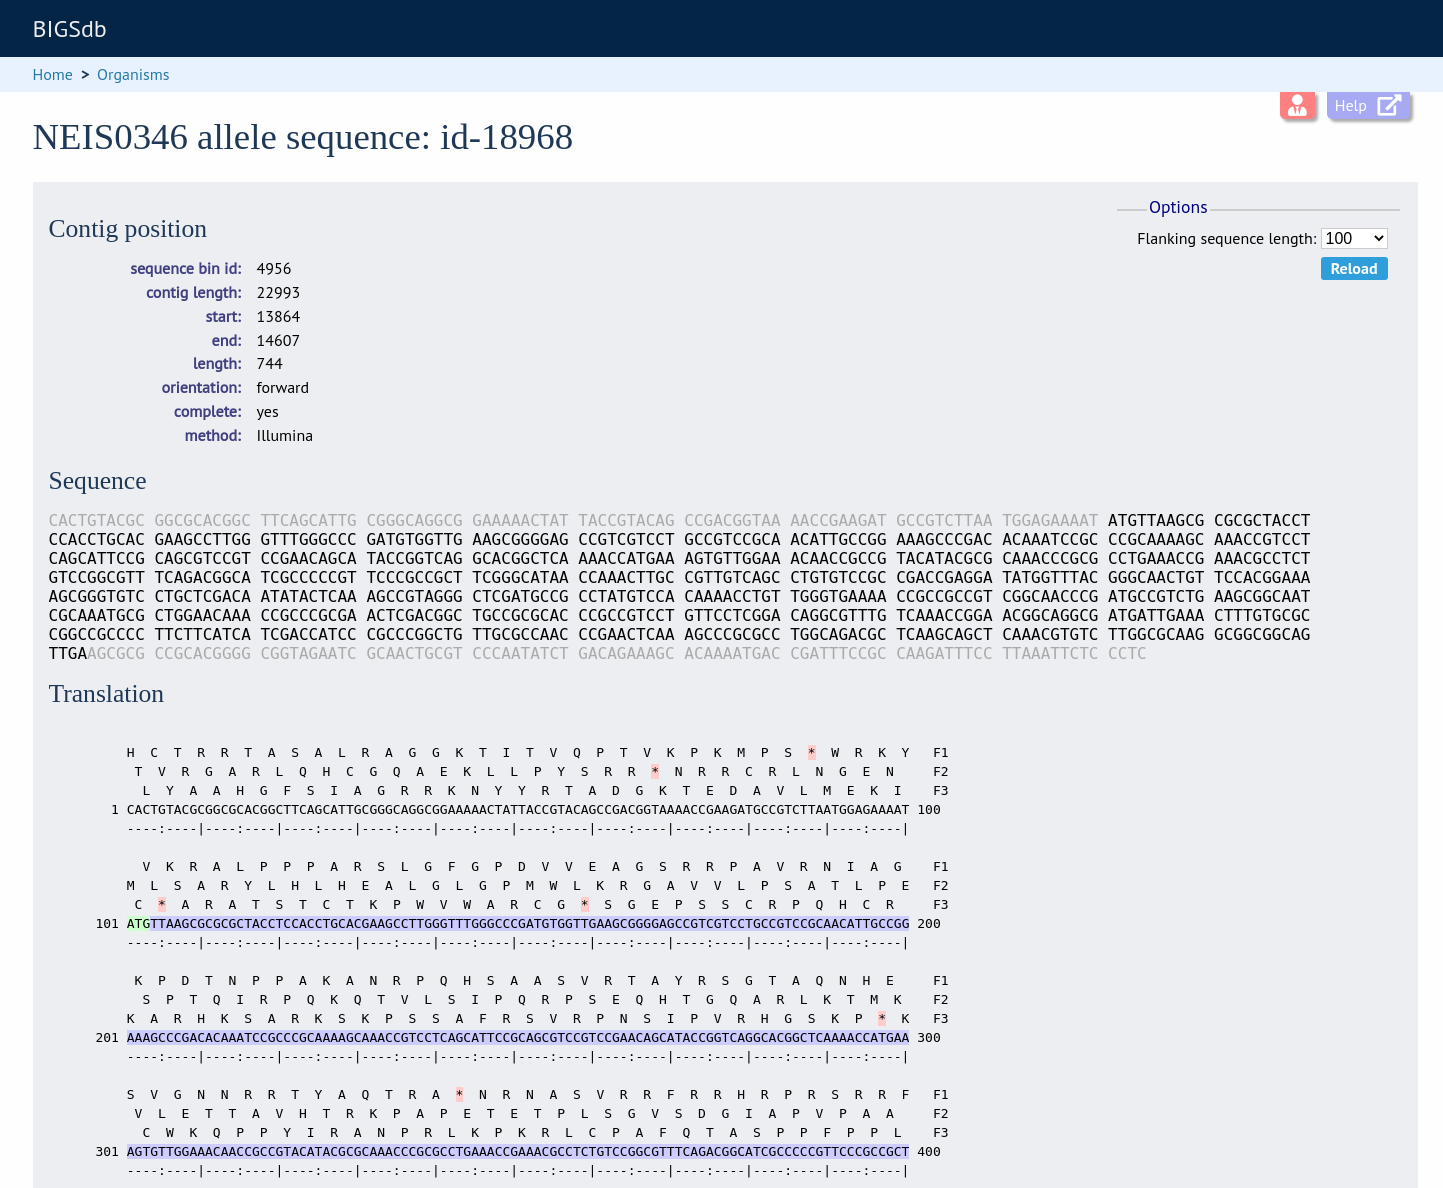Click the method value Illumina
The width and height of the screenshot is (1443, 1188).
(285, 436)
